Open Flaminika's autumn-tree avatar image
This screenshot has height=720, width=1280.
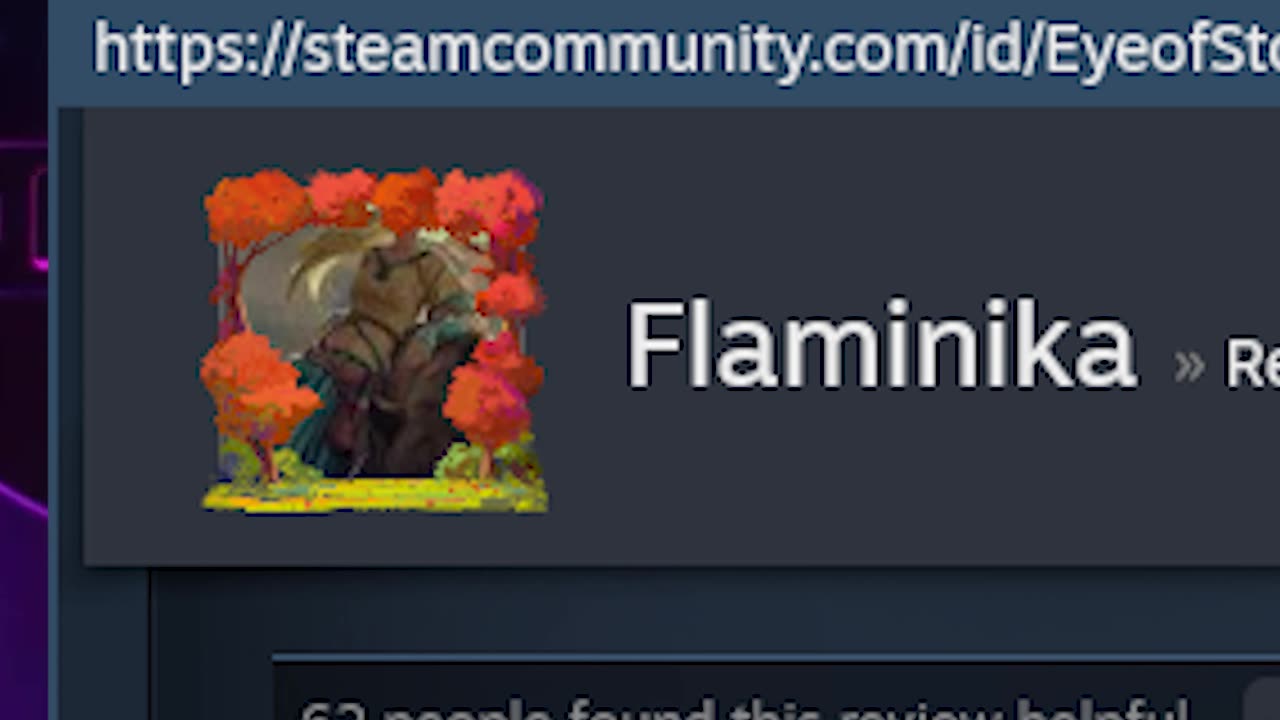point(374,341)
